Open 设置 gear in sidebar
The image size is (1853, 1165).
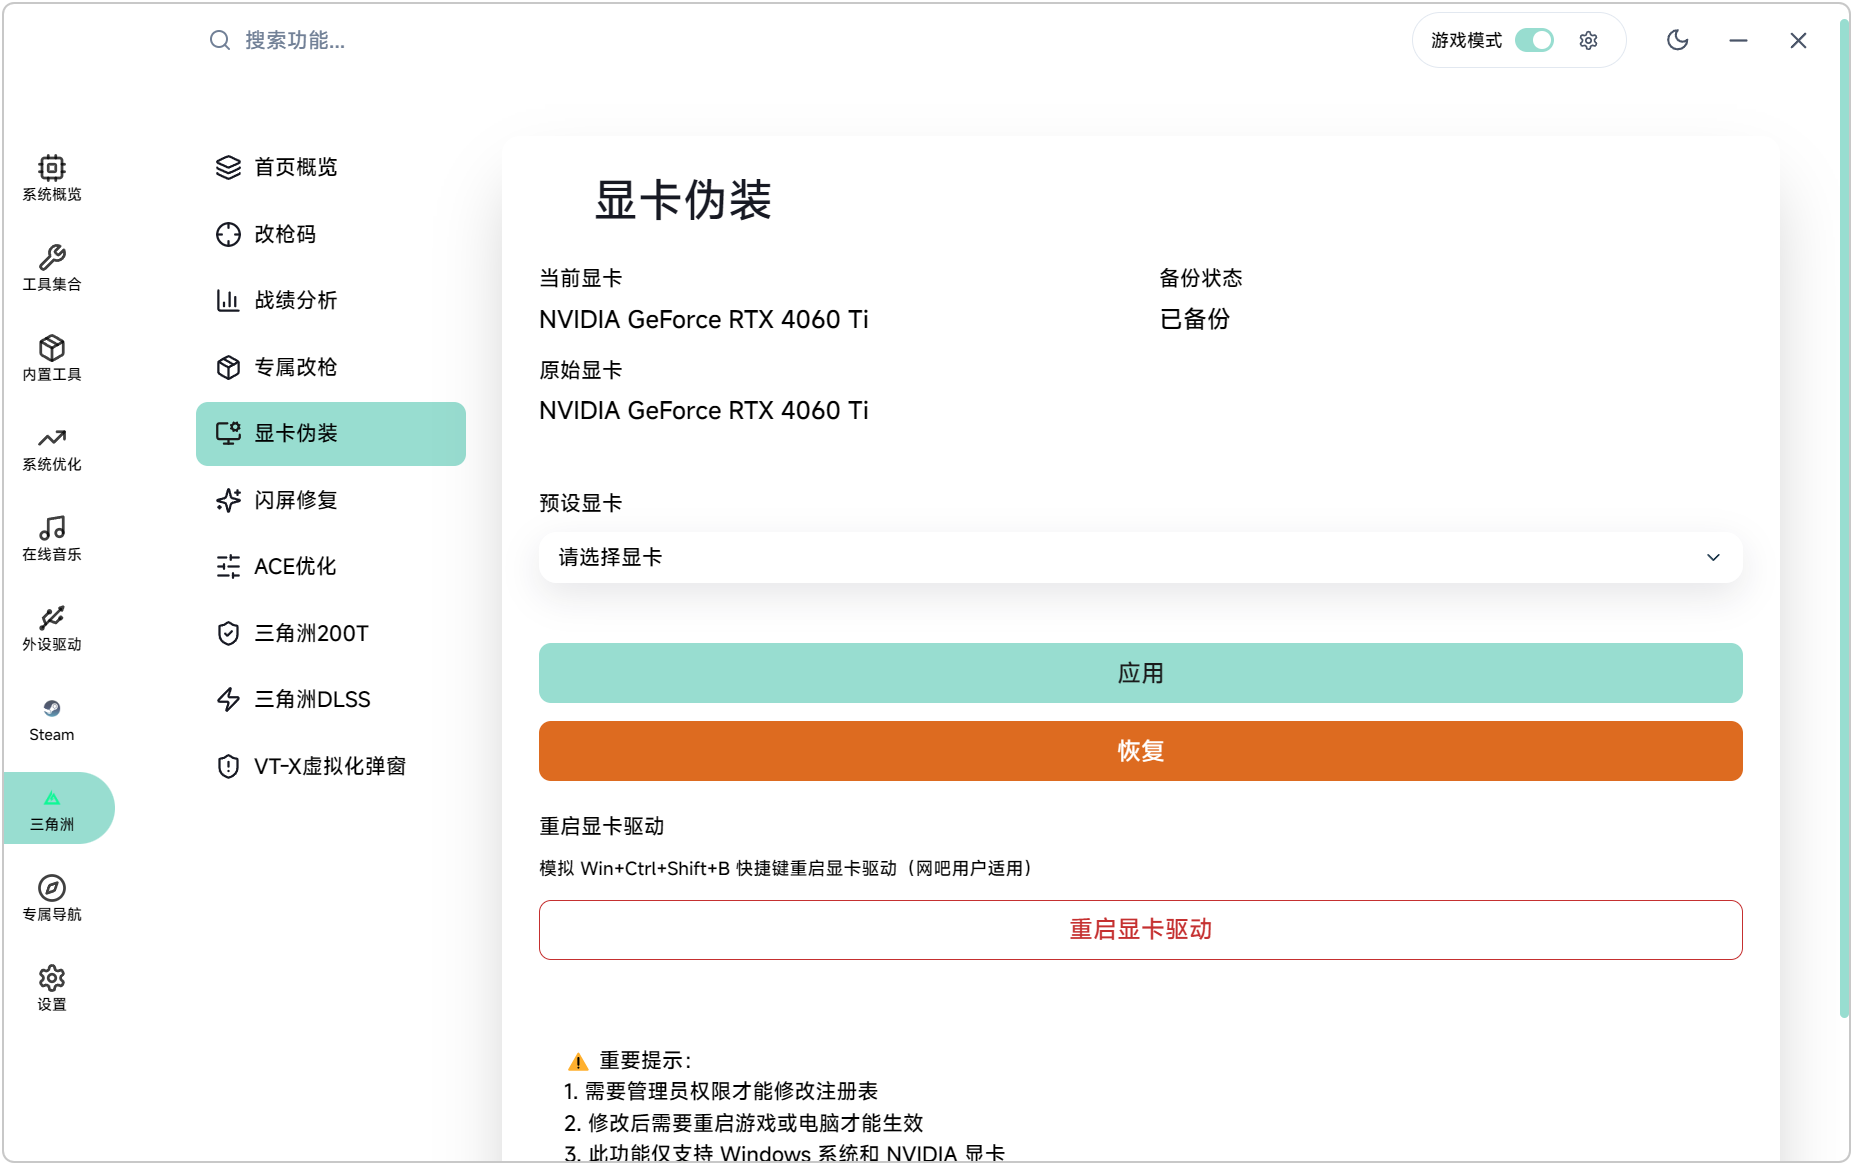point(52,978)
